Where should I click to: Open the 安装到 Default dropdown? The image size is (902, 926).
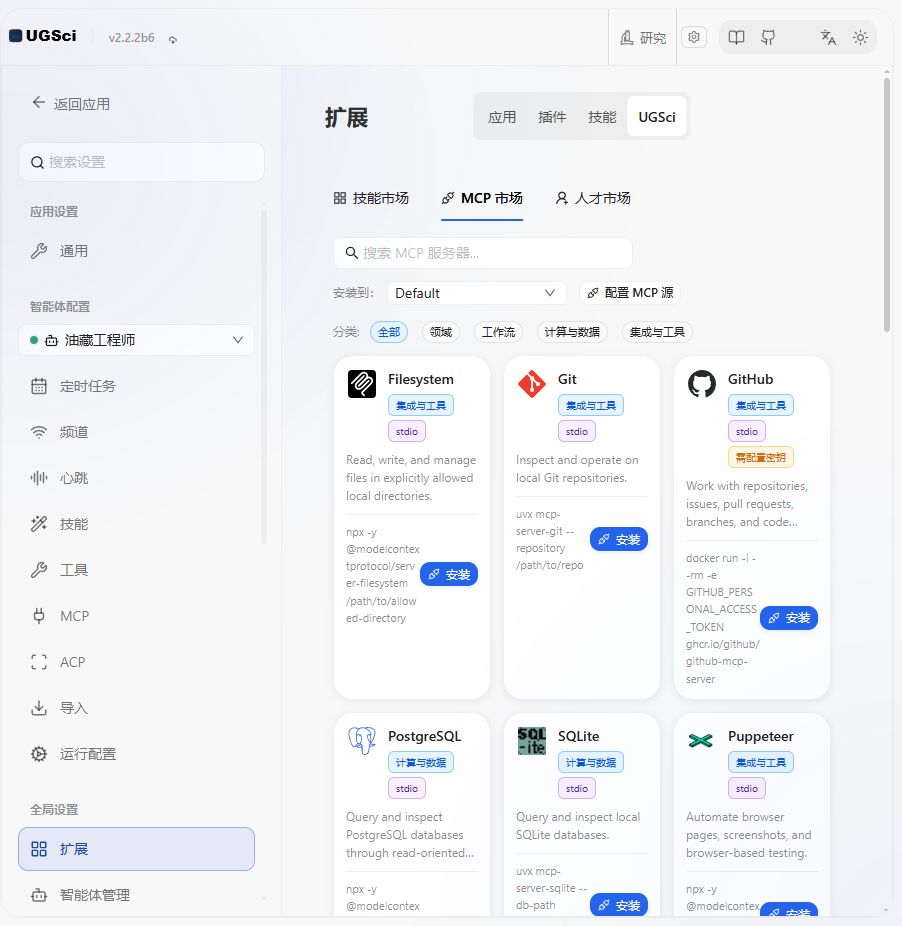pos(476,293)
